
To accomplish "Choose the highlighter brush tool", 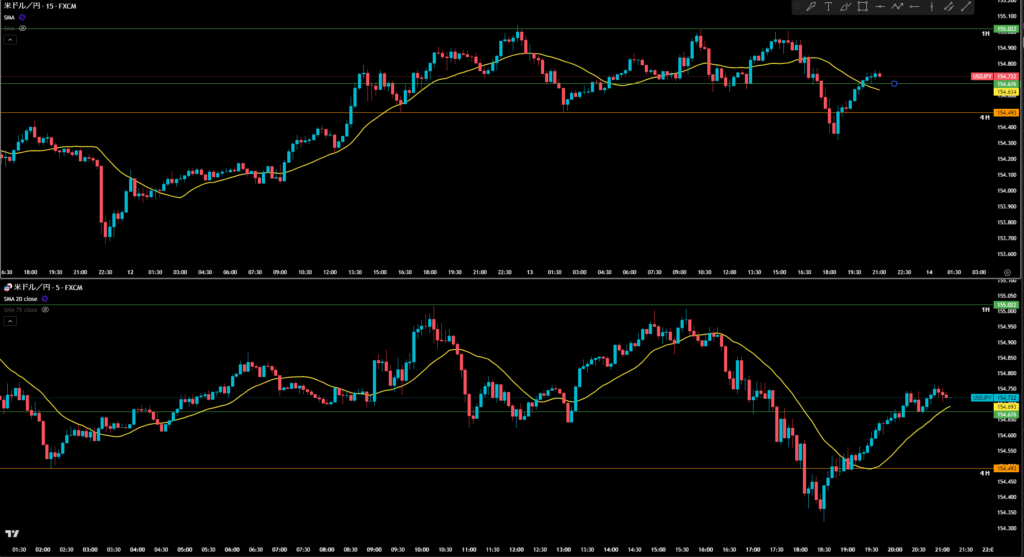I will click(x=845, y=7).
